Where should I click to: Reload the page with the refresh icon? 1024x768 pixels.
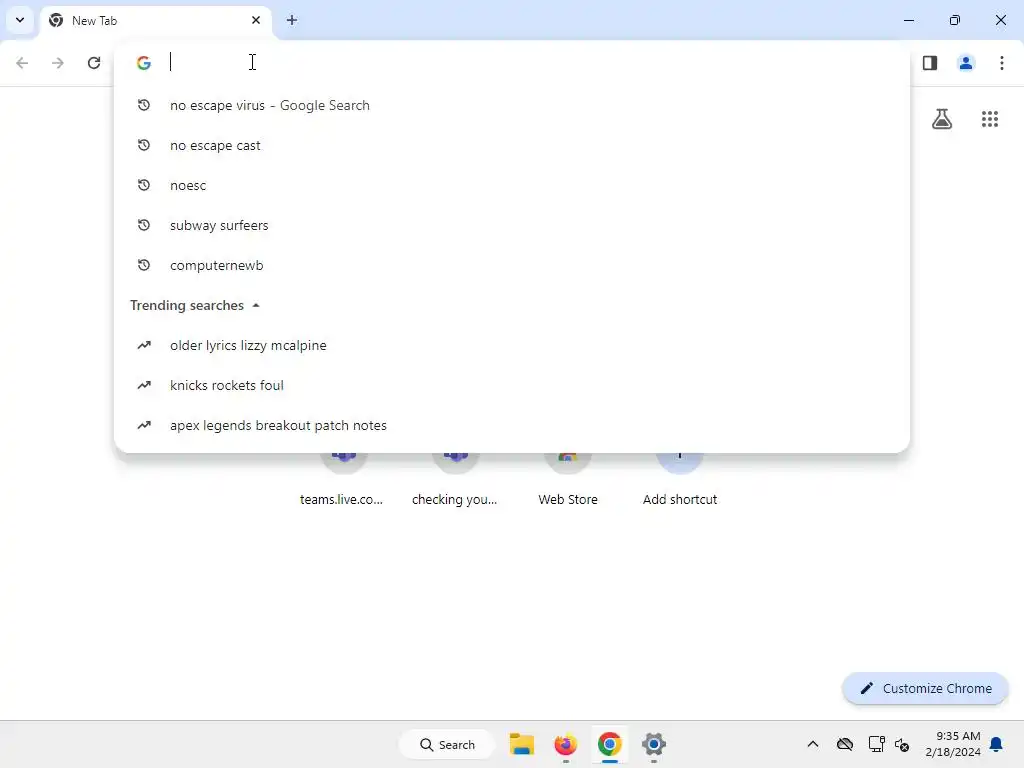tap(94, 63)
